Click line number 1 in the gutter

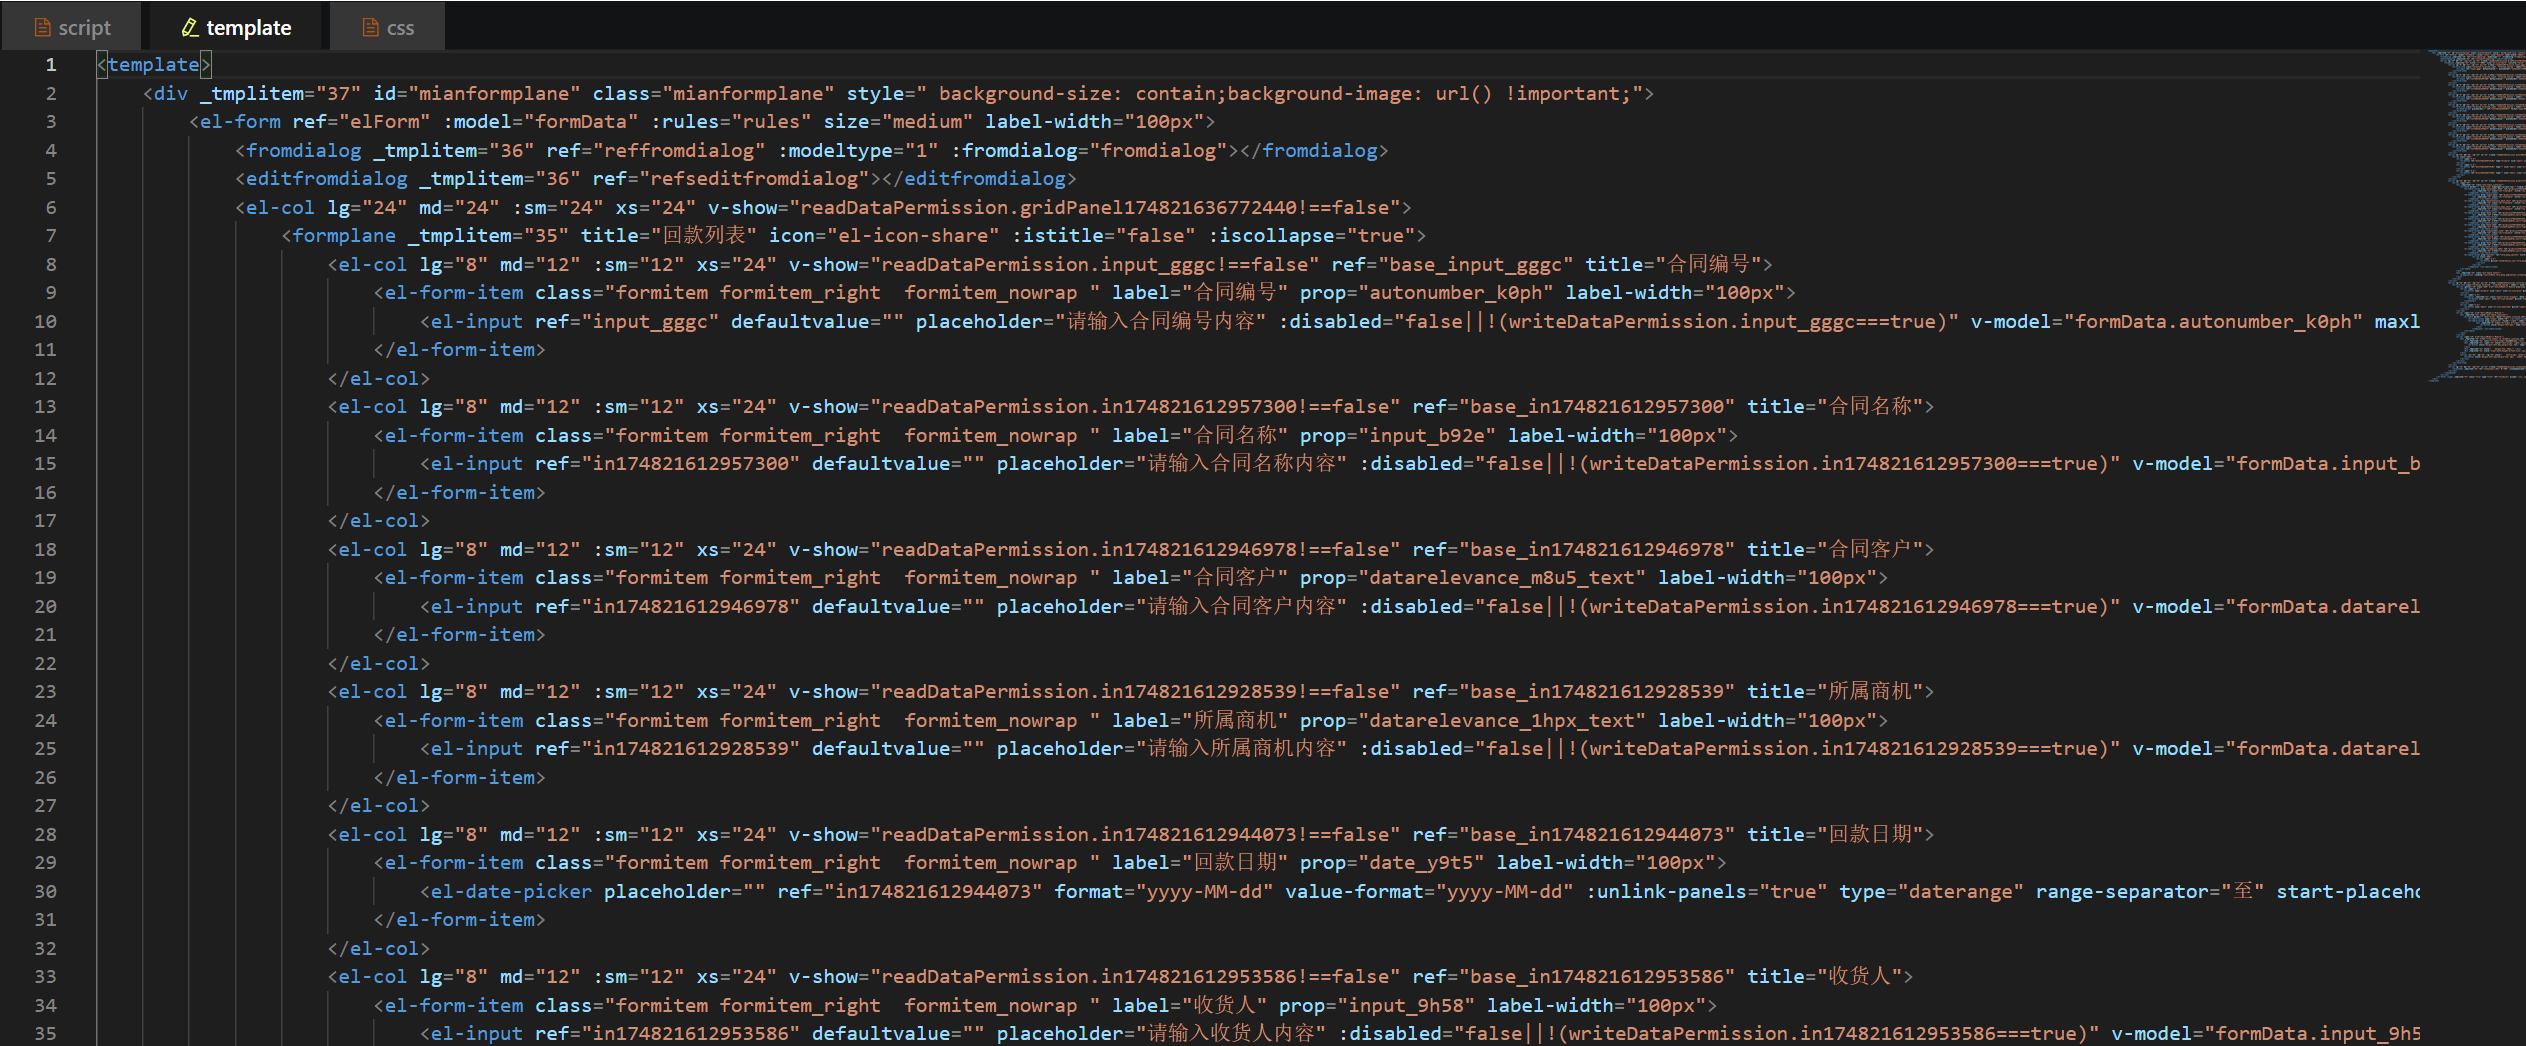pos(50,65)
